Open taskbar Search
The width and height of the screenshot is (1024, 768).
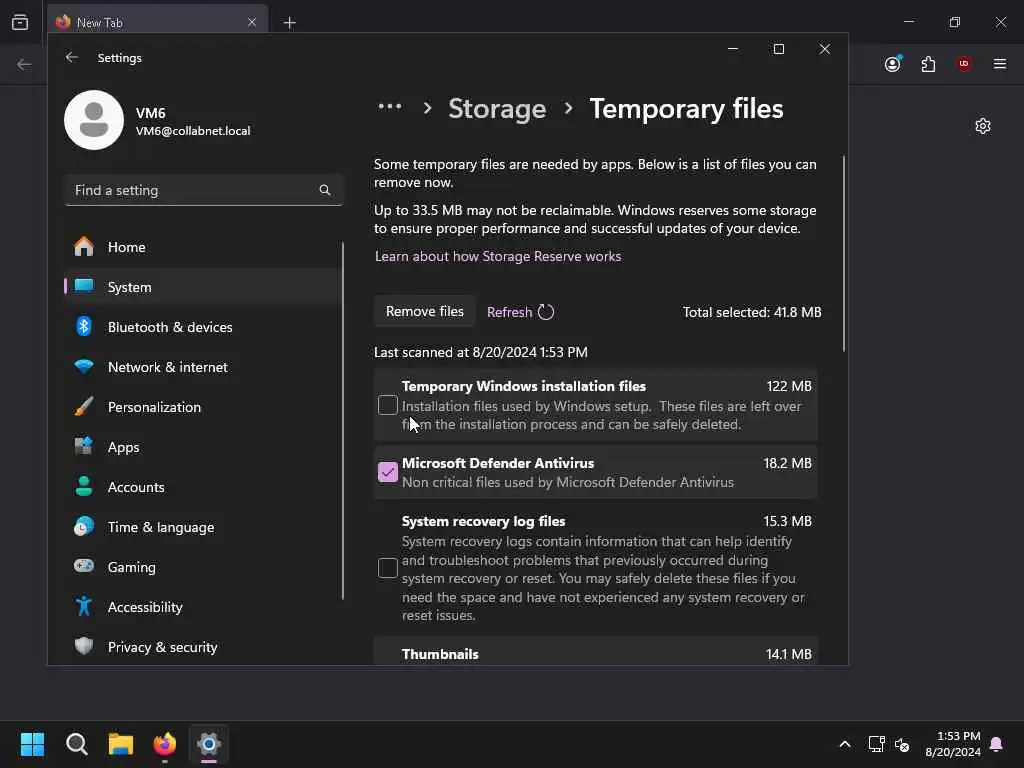(x=76, y=744)
